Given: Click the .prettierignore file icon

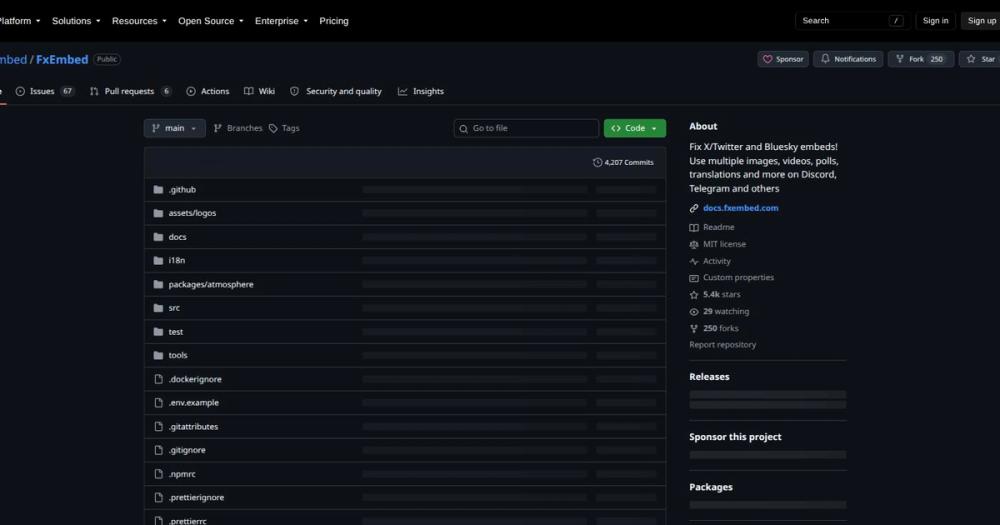Looking at the screenshot, I should pyautogui.click(x=158, y=498).
